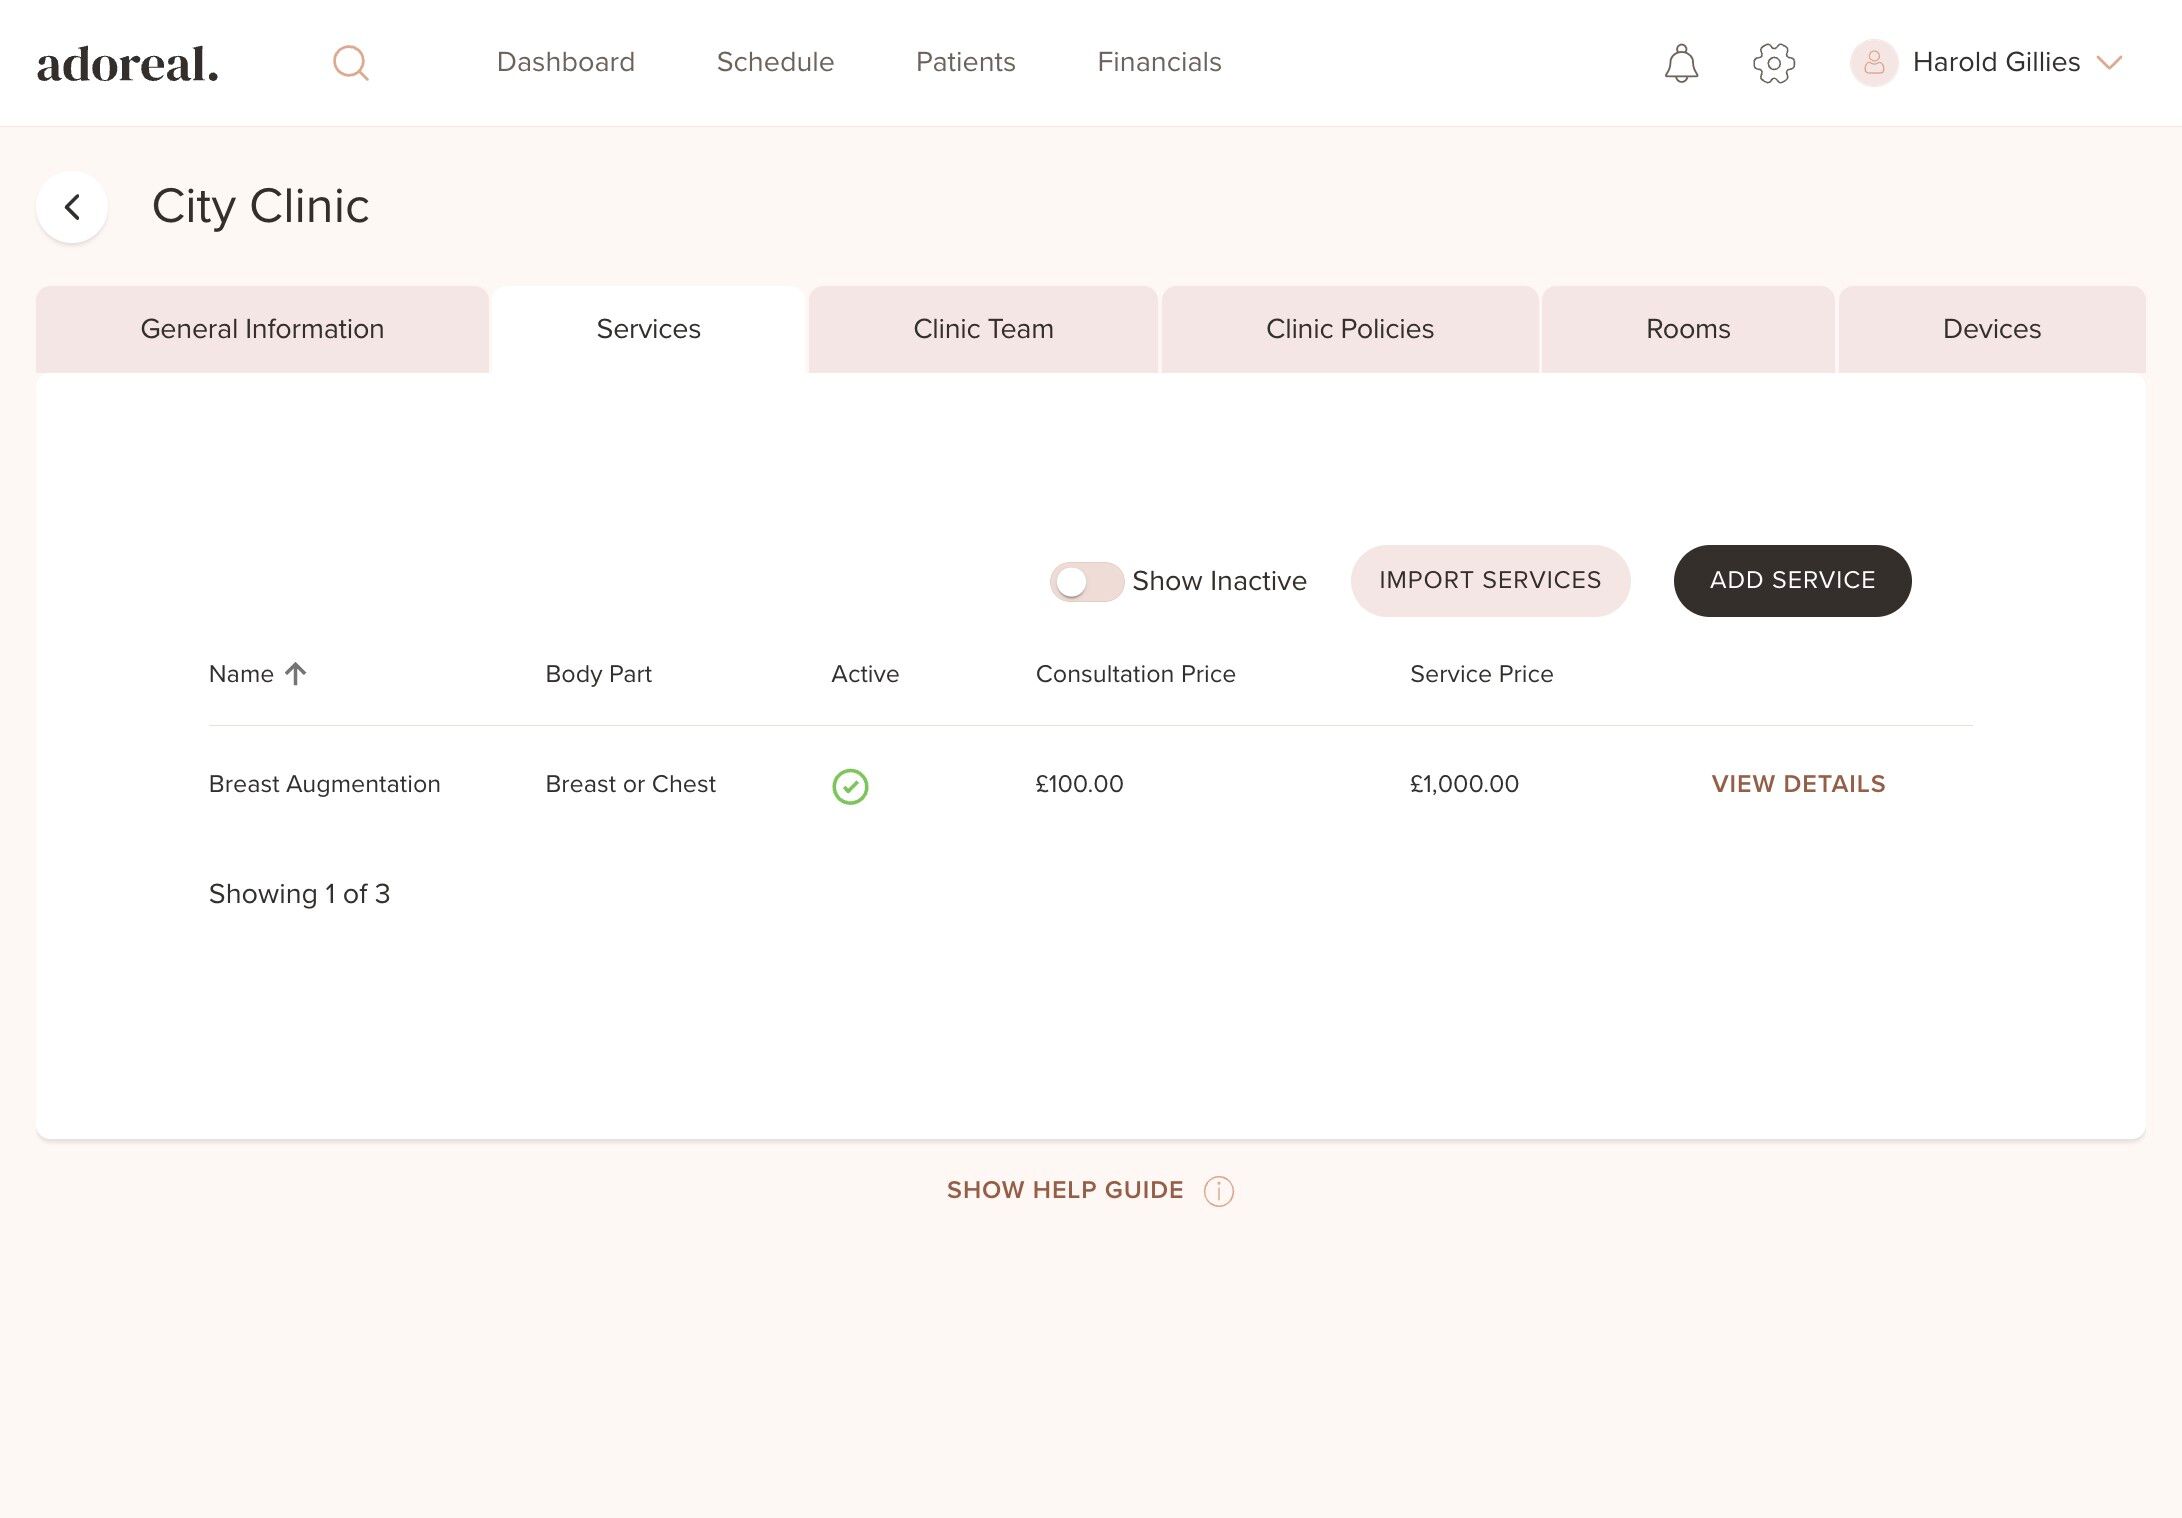Open Financials in top navigation
The width and height of the screenshot is (2182, 1518).
pyautogui.click(x=1159, y=62)
